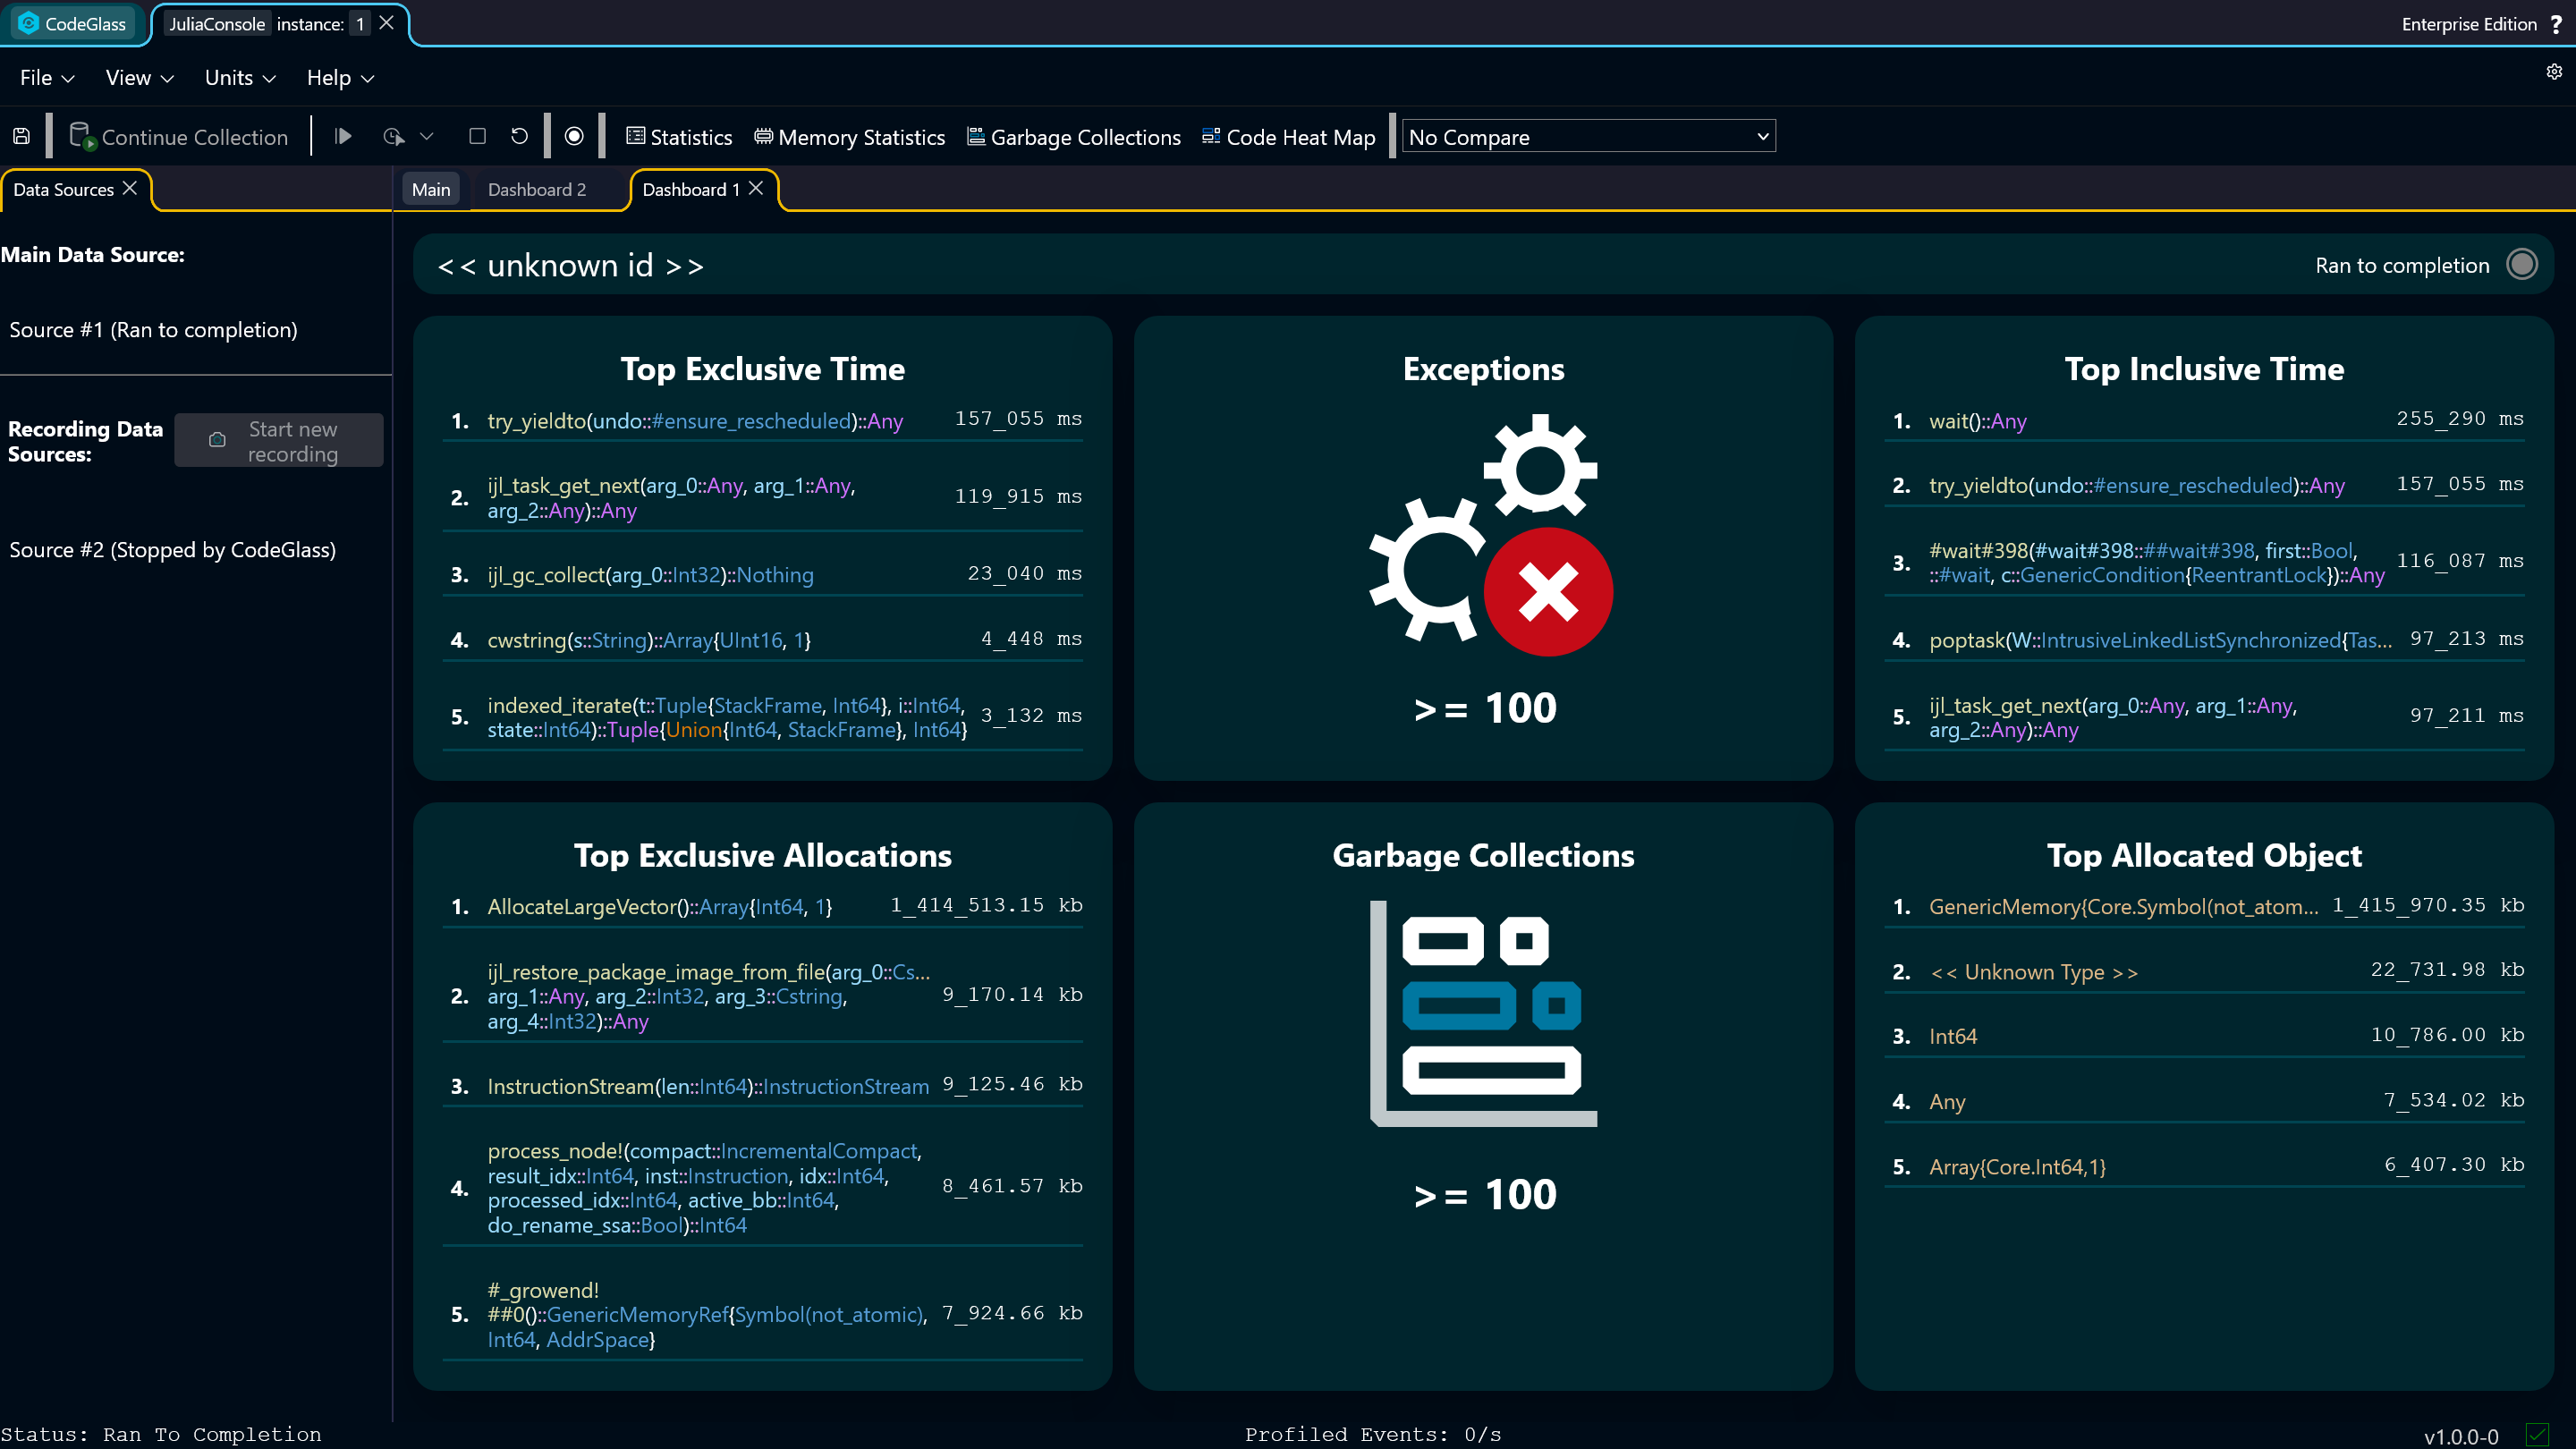Screen dimensions: 2576x1449
Task: Expand the timed profiling dropdown arrow
Action: (x=427, y=136)
